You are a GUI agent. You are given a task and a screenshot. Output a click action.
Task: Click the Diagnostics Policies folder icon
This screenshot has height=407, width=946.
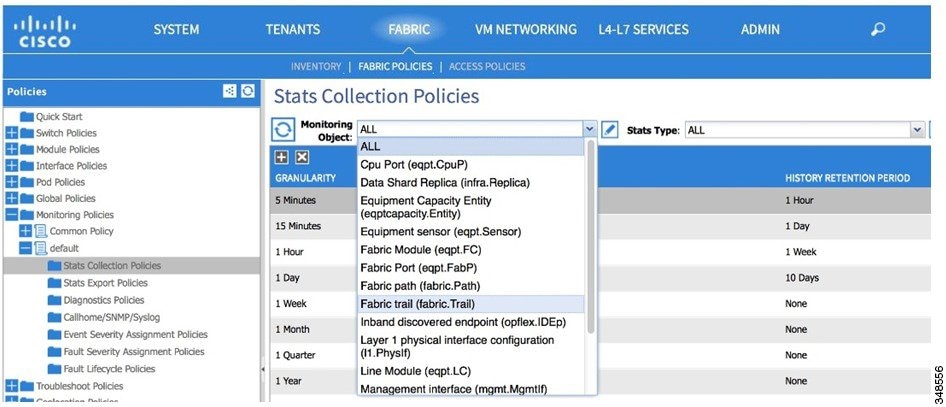click(x=54, y=300)
